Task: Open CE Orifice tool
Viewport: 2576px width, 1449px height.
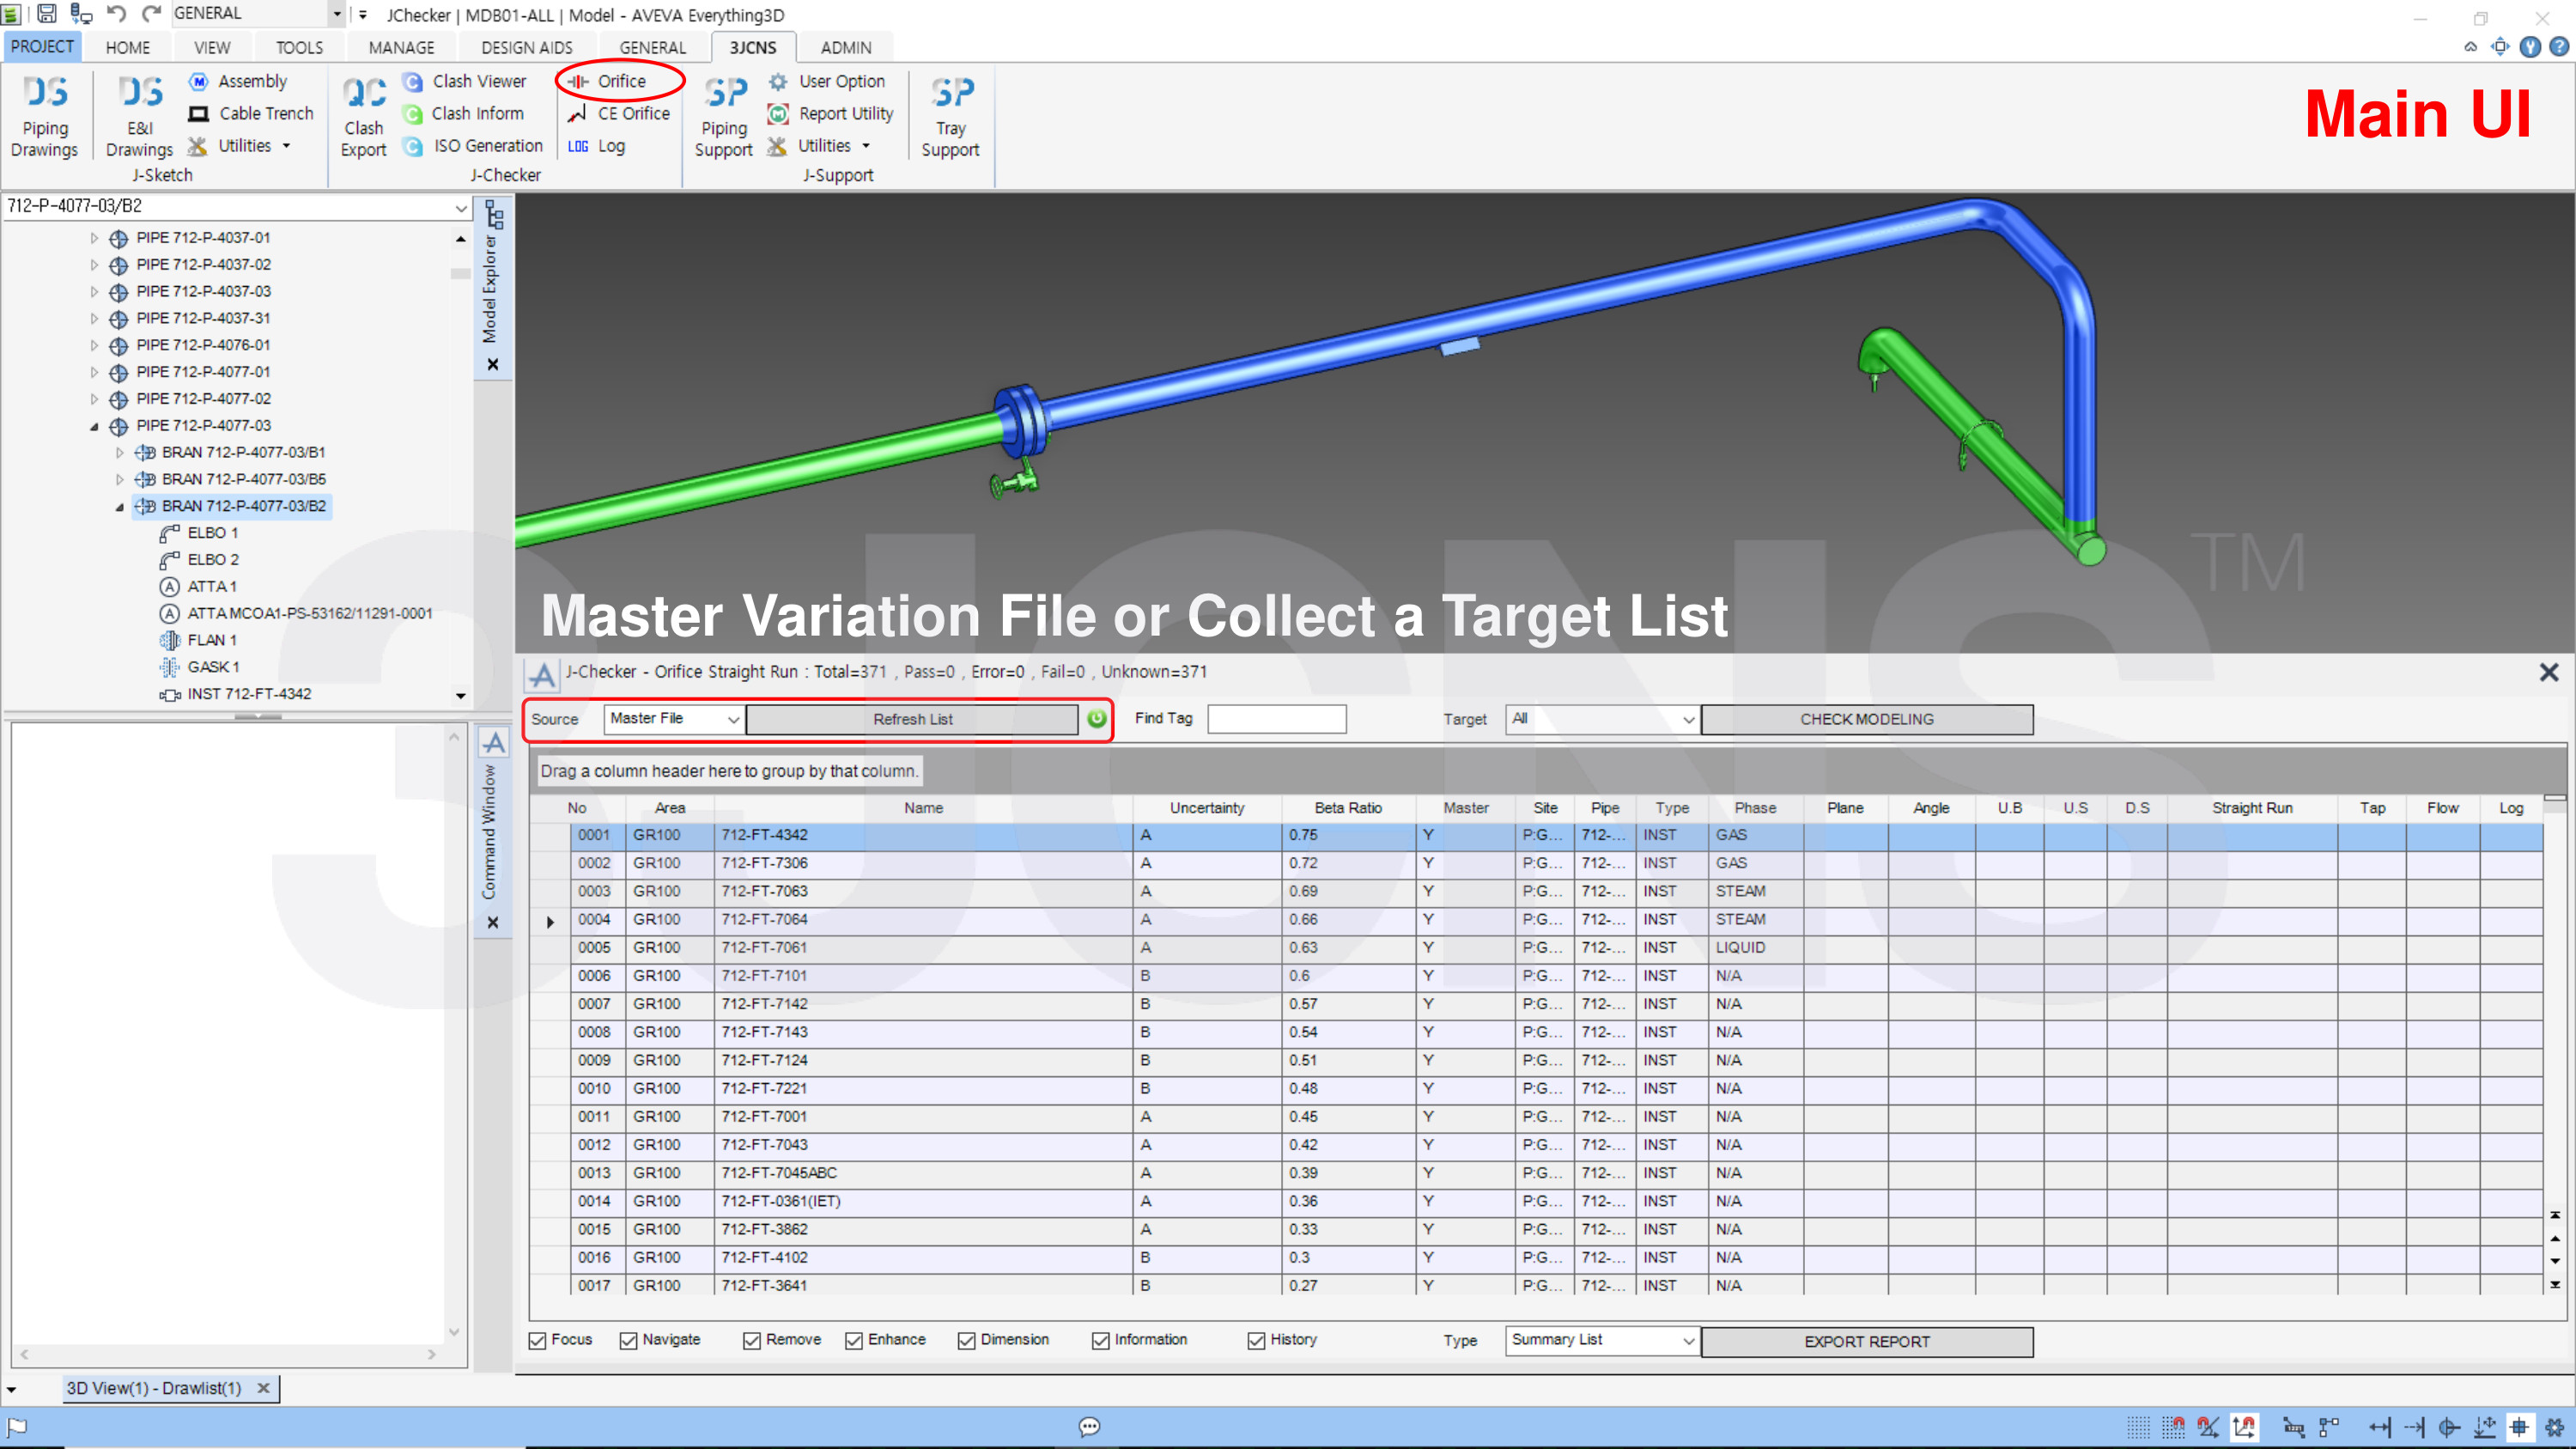Action: coord(619,113)
